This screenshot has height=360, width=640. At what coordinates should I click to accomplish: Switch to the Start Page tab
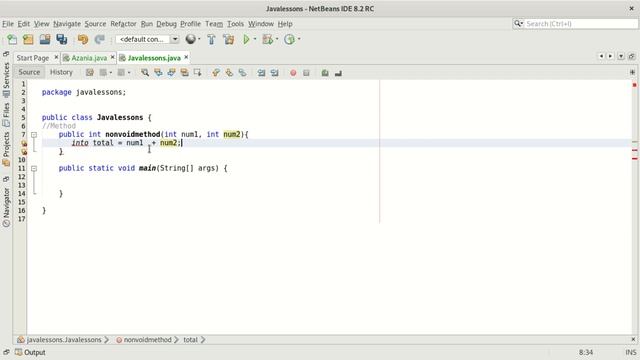(x=33, y=58)
